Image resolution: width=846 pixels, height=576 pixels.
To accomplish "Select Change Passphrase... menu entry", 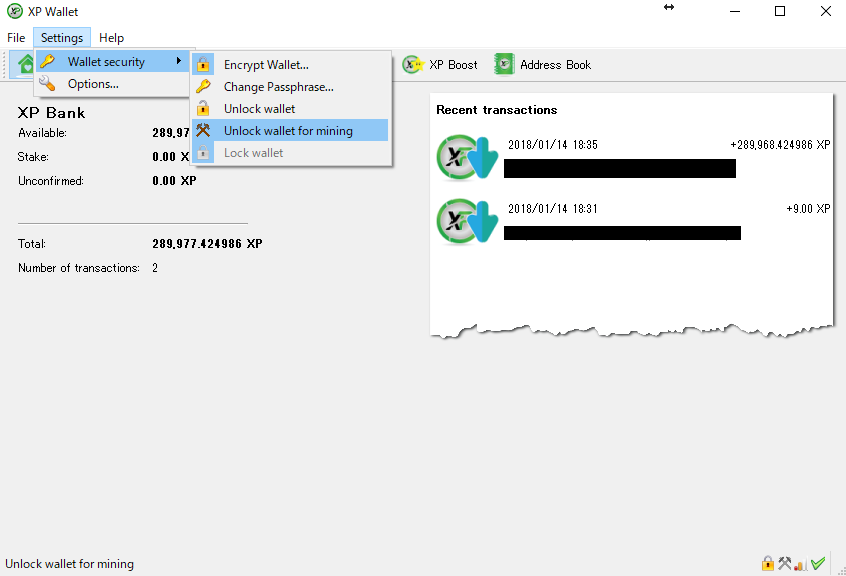I will click(278, 87).
